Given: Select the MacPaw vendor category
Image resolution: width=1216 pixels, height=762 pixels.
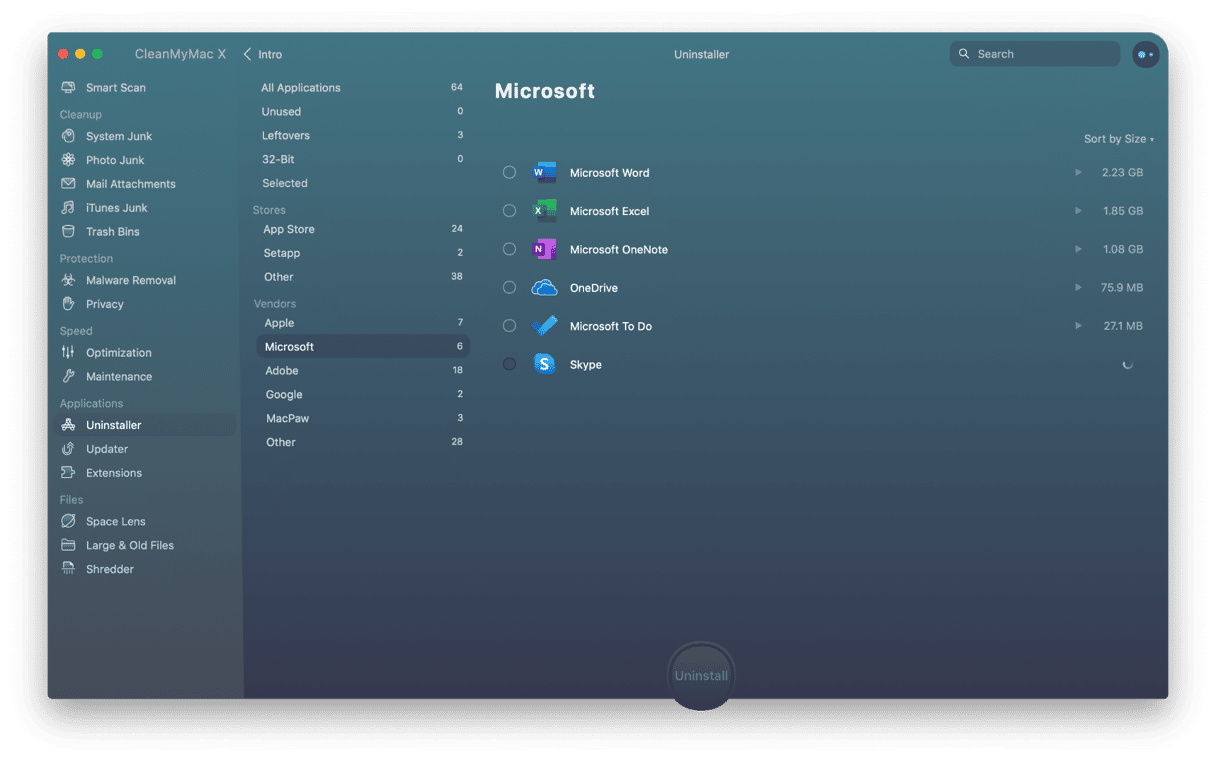Looking at the screenshot, I should coord(362,419).
